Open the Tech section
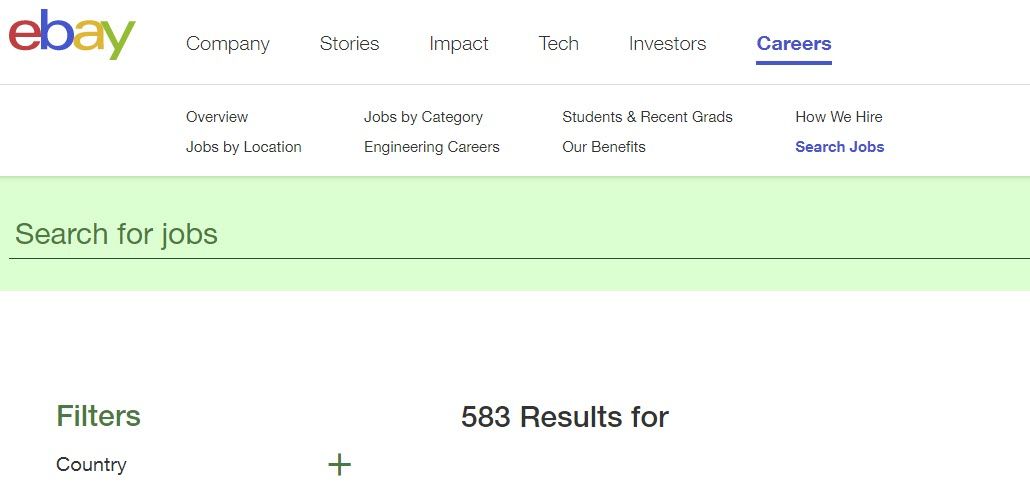 click(x=558, y=44)
